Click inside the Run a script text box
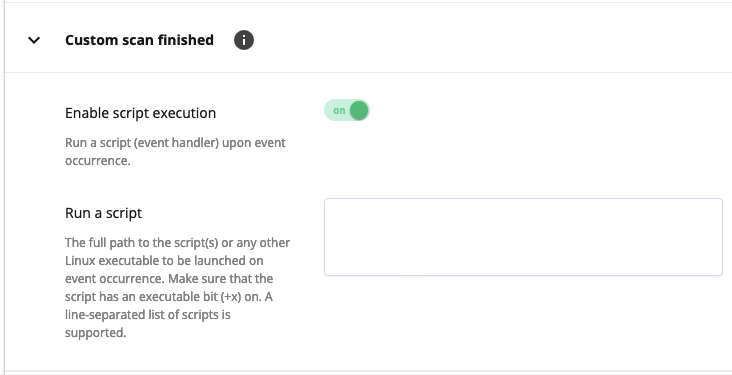The width and height of the screenshot is (732, 375). (x=523, y=237)
